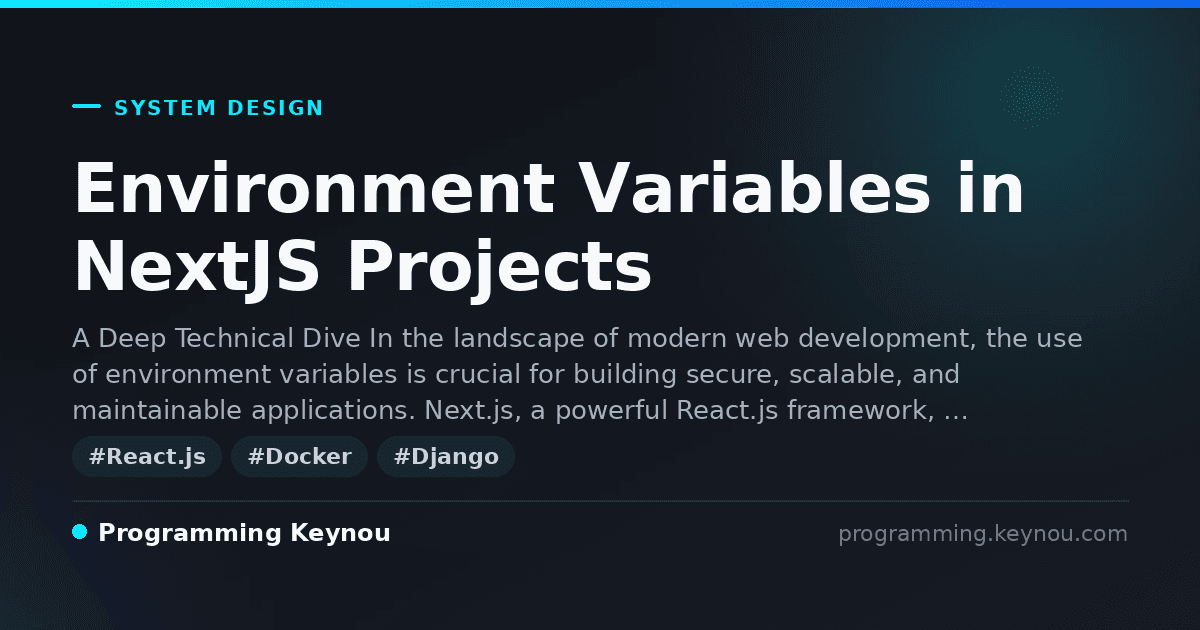Open the SYSTEM DESIGN category label
This screenshot has height=630, width=1200.
pos(219,108)
